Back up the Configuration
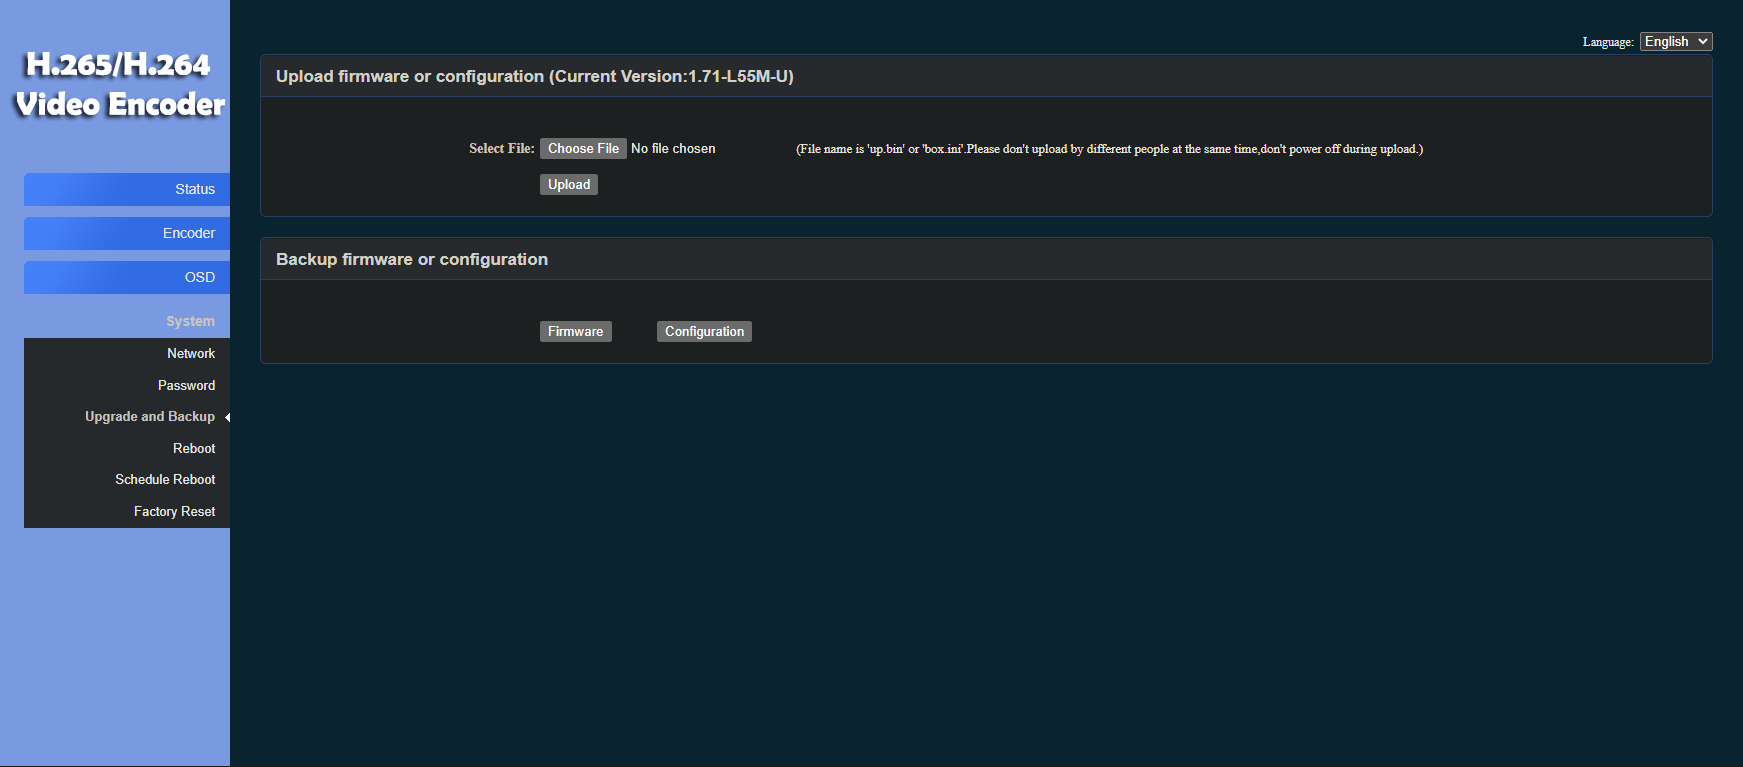 [x=704, y=331]
